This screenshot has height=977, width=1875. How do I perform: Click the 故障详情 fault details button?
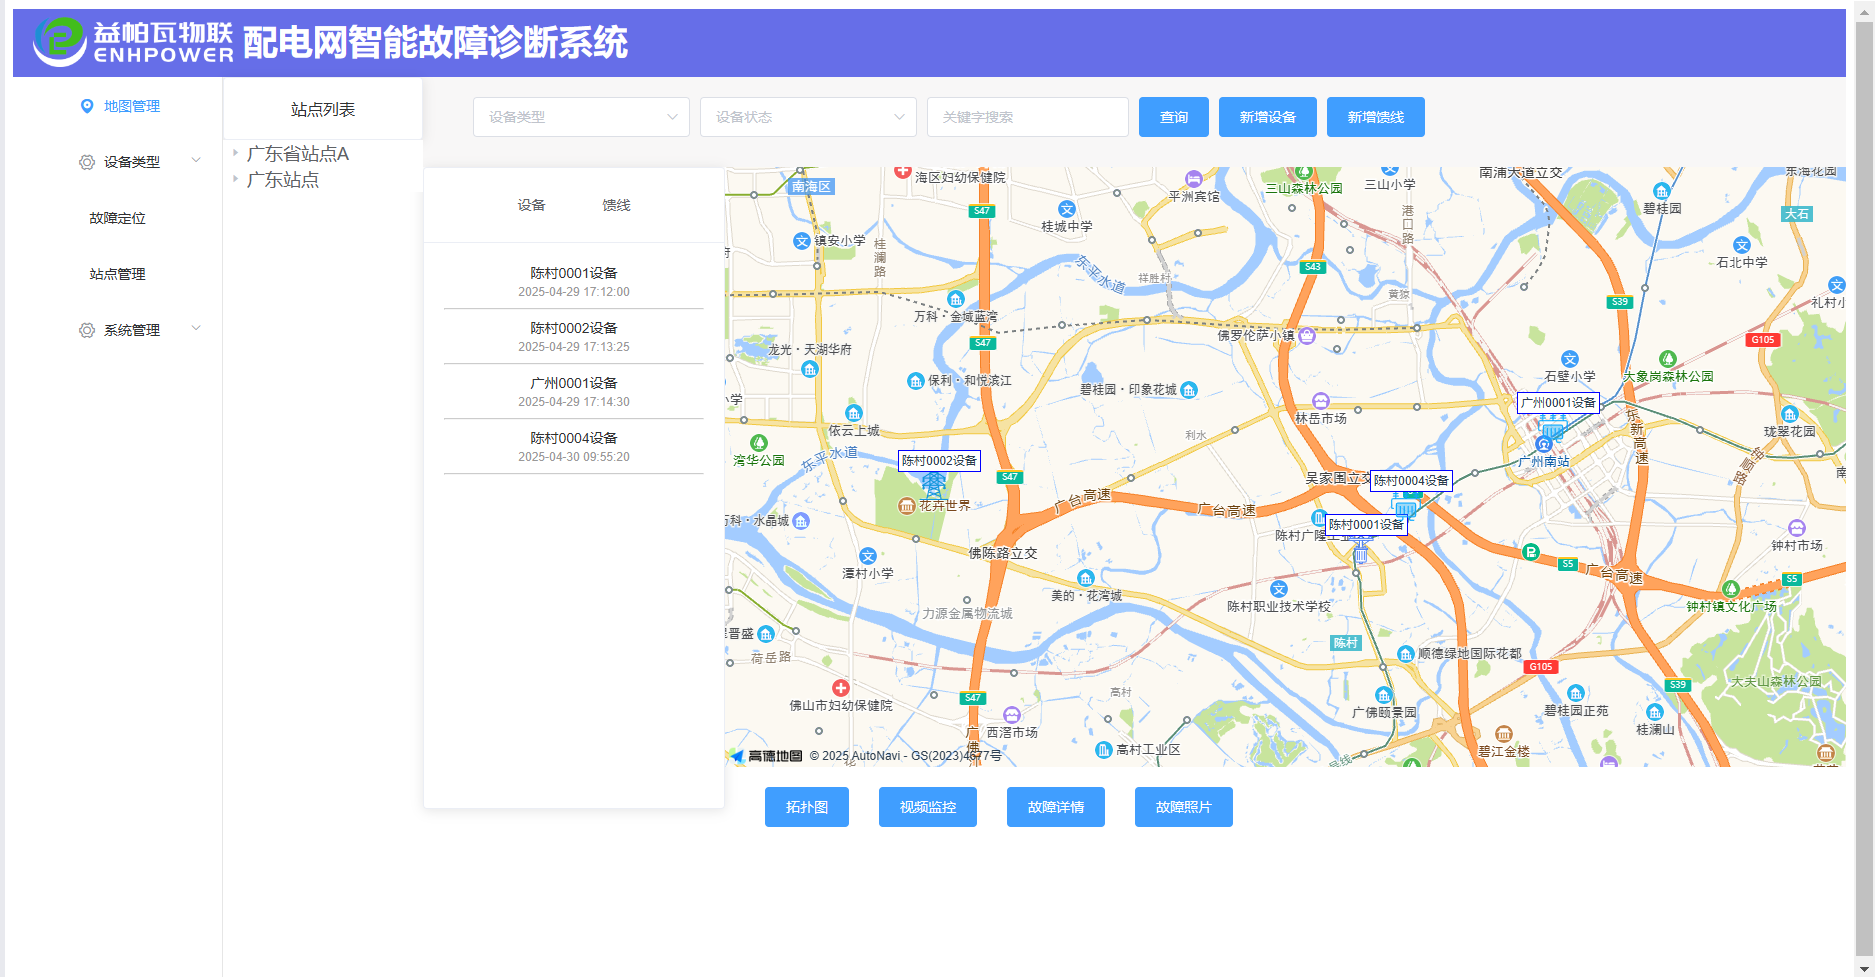tap(1056, 807)
